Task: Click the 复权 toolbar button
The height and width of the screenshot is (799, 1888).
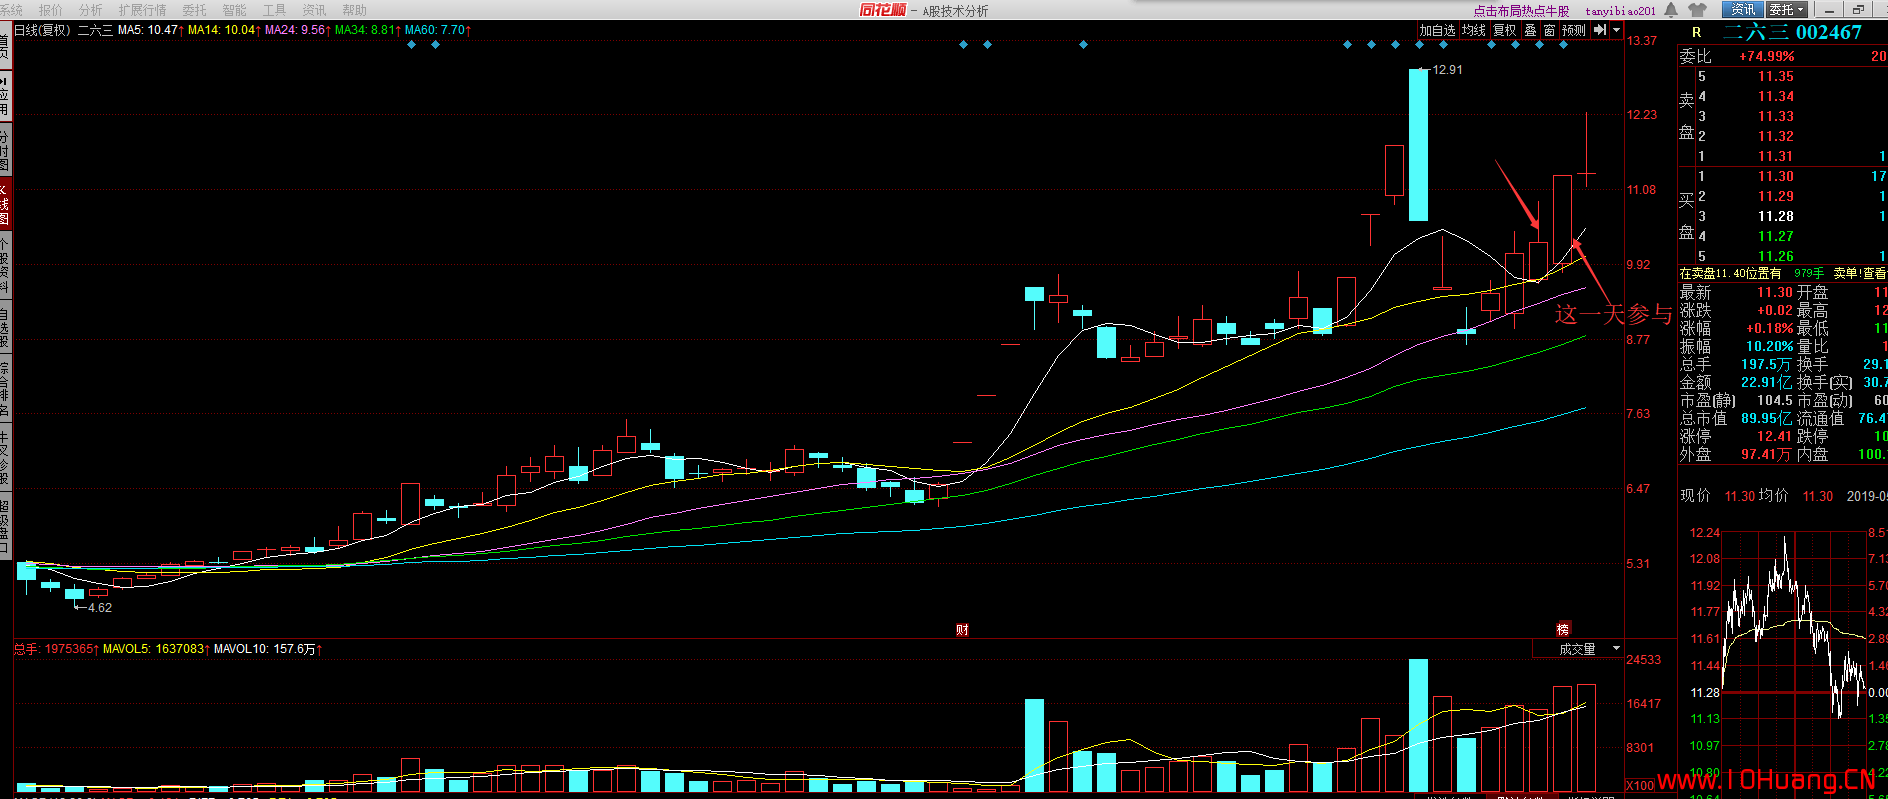Action: pyautogui.click(x=1505, y=30)
